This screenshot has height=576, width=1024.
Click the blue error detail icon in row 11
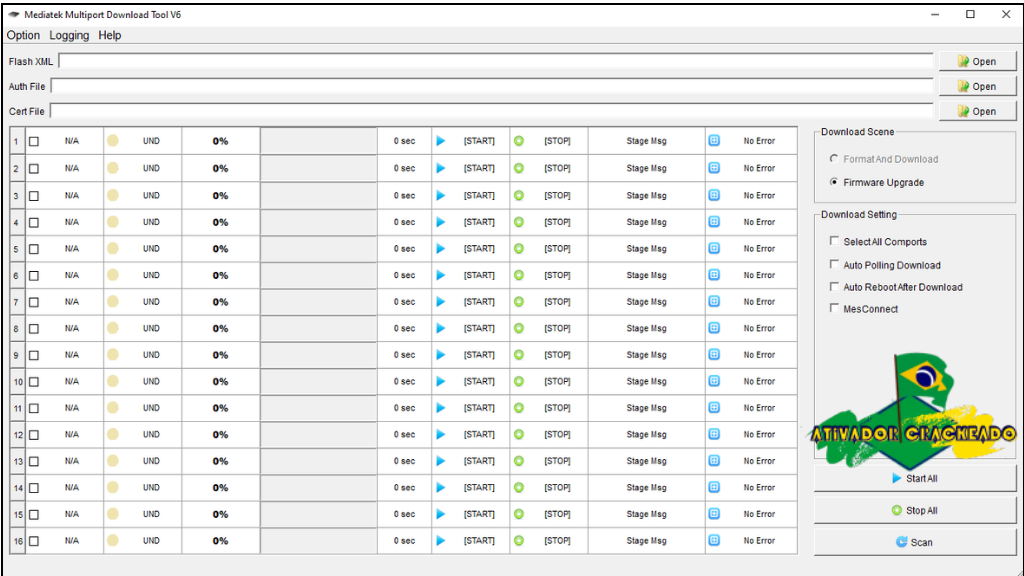coord(714,408)
